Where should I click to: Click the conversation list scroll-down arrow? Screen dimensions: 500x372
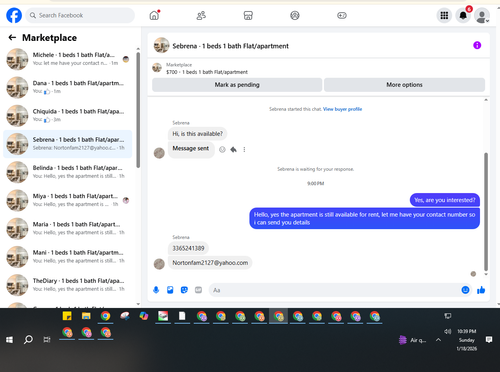138,304
